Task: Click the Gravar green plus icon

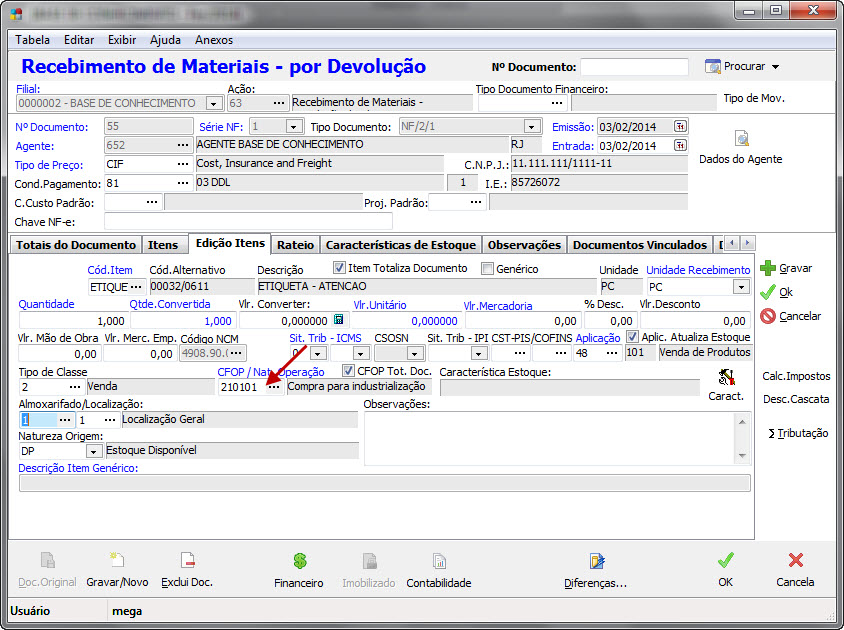Action: (x=768, y=268)
